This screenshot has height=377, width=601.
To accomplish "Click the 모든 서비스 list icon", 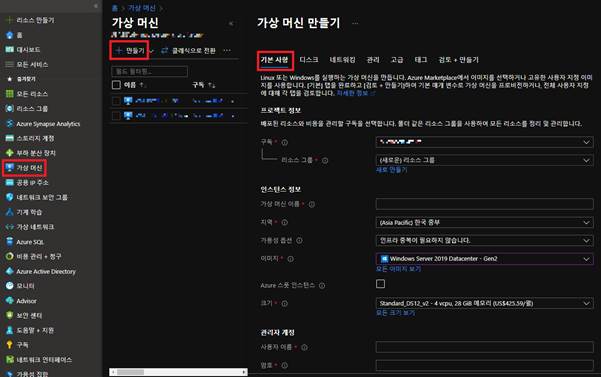I will click(x=10, y=64).
